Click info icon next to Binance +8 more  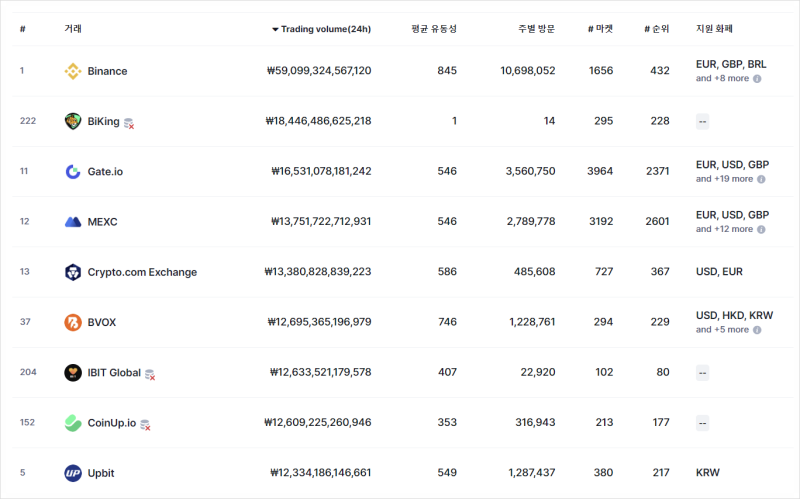[x=757, y=79]
